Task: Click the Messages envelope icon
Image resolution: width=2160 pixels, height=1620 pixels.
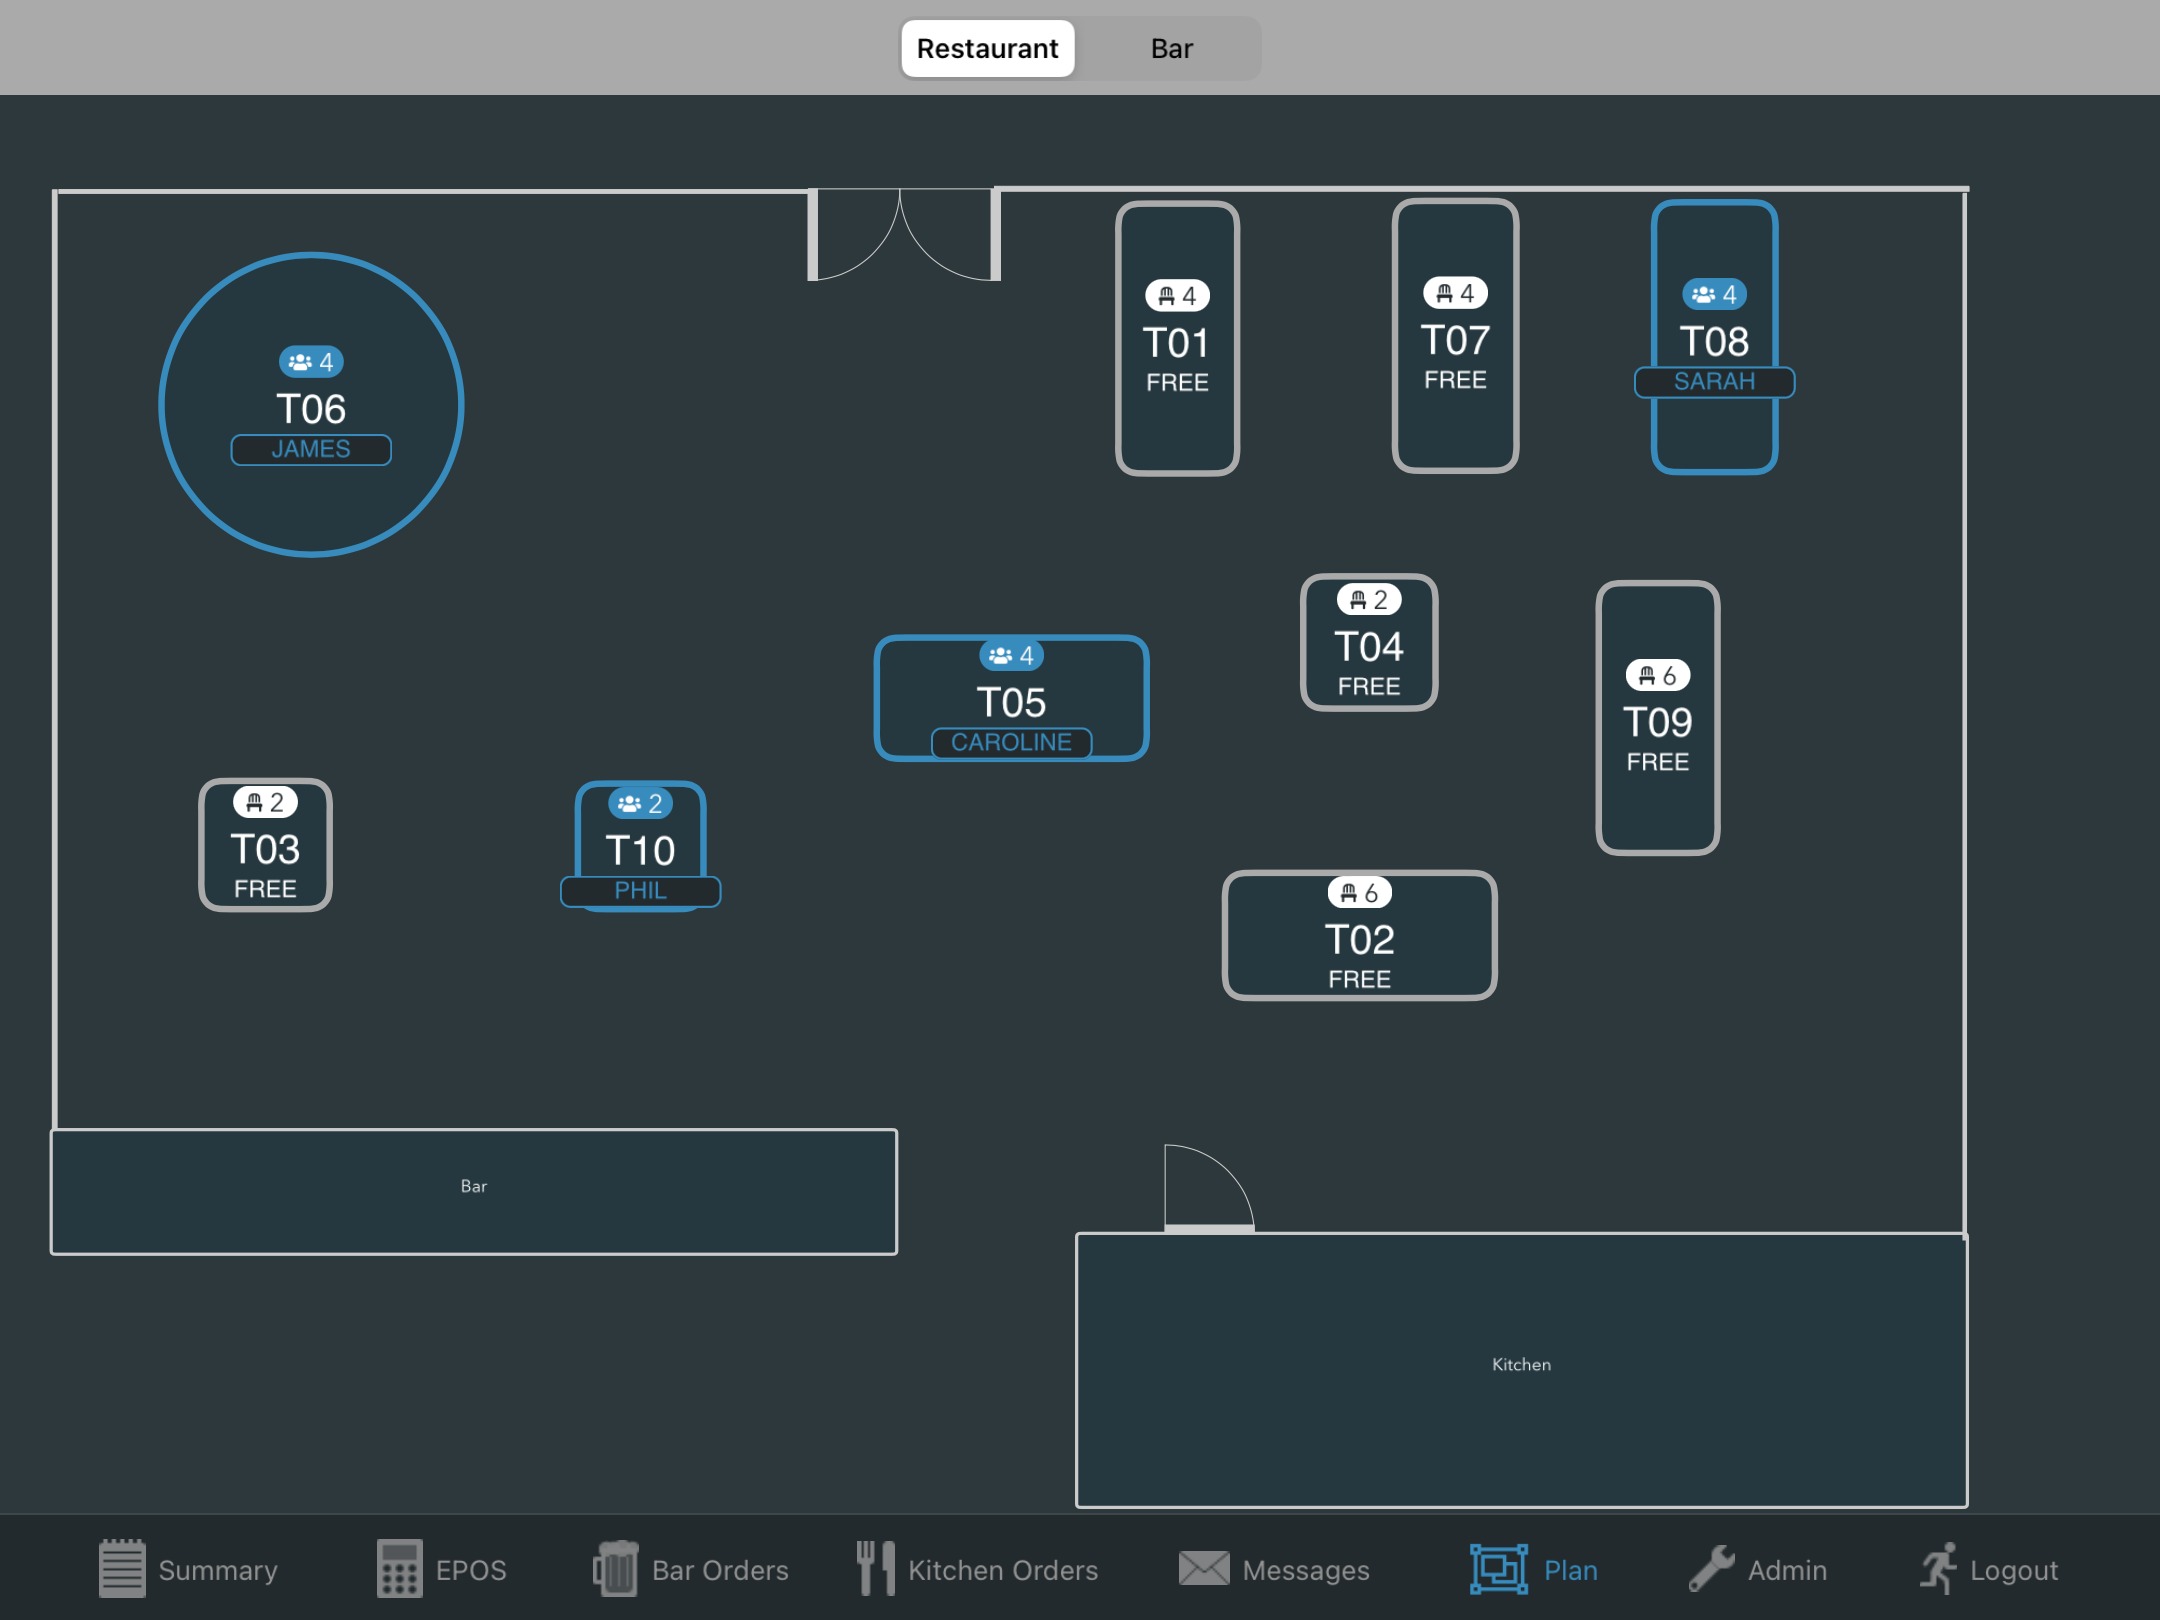Action: [x=1203, y=1568]
